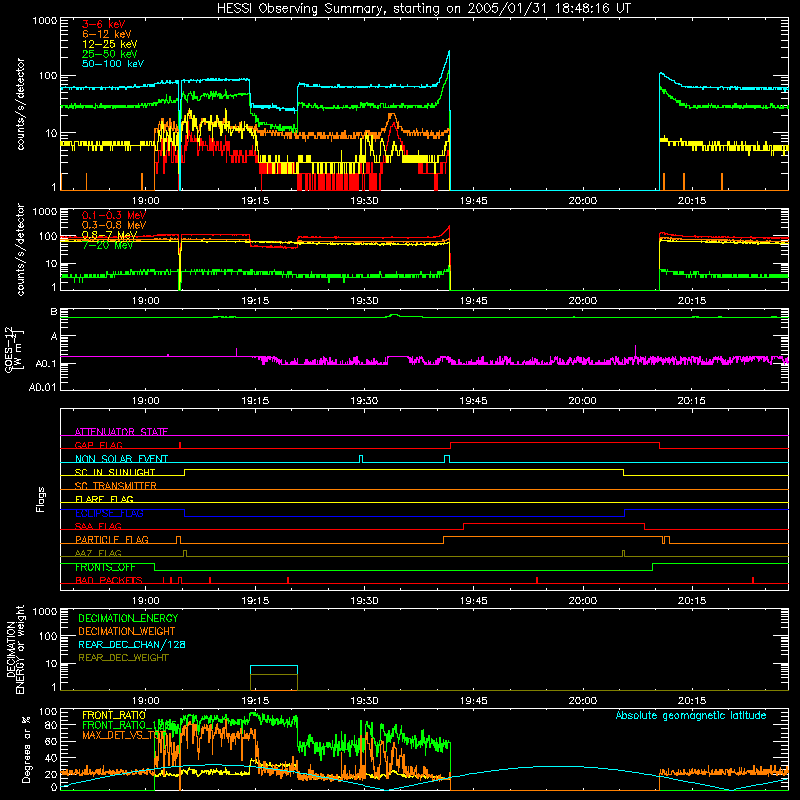Viewport: 800px width, 800px height.
Task: Click the NON_SOLAR_EVENT flag label
Action: [x=121, y=459]
